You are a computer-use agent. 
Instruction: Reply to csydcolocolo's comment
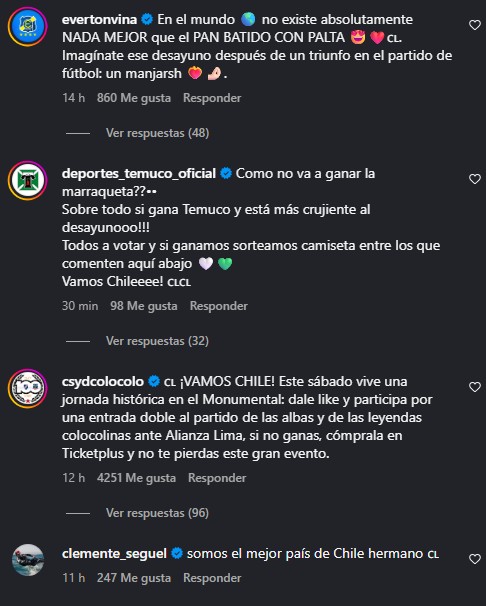pyautogui.click(x=217, y=478)
